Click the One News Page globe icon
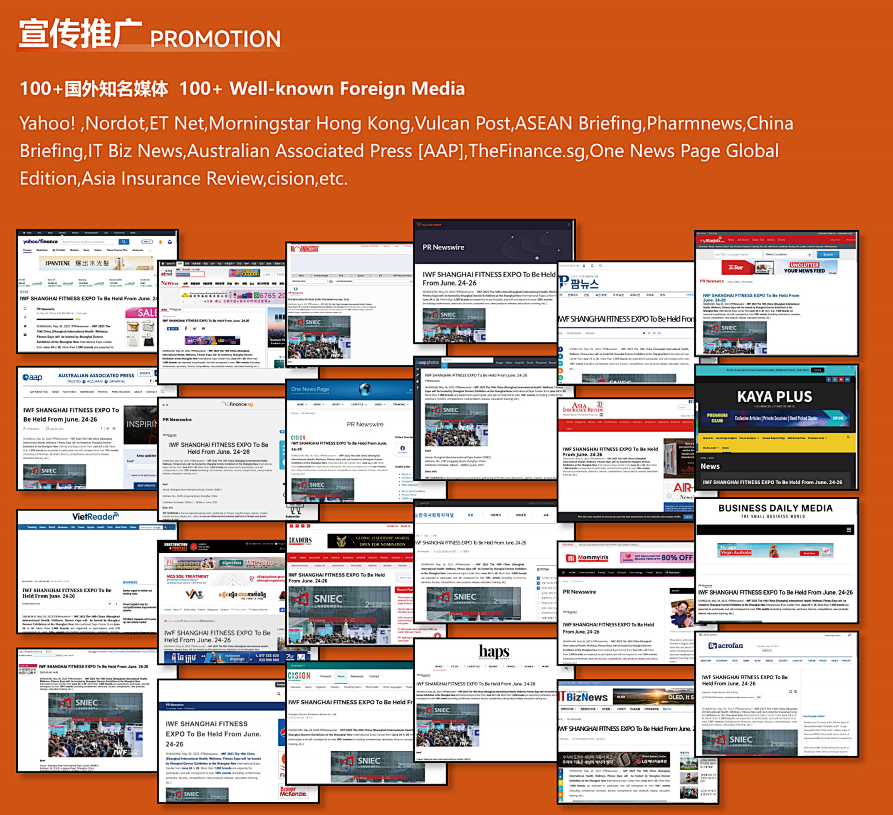Screen dimensions: 893x815 coord(364,389)
